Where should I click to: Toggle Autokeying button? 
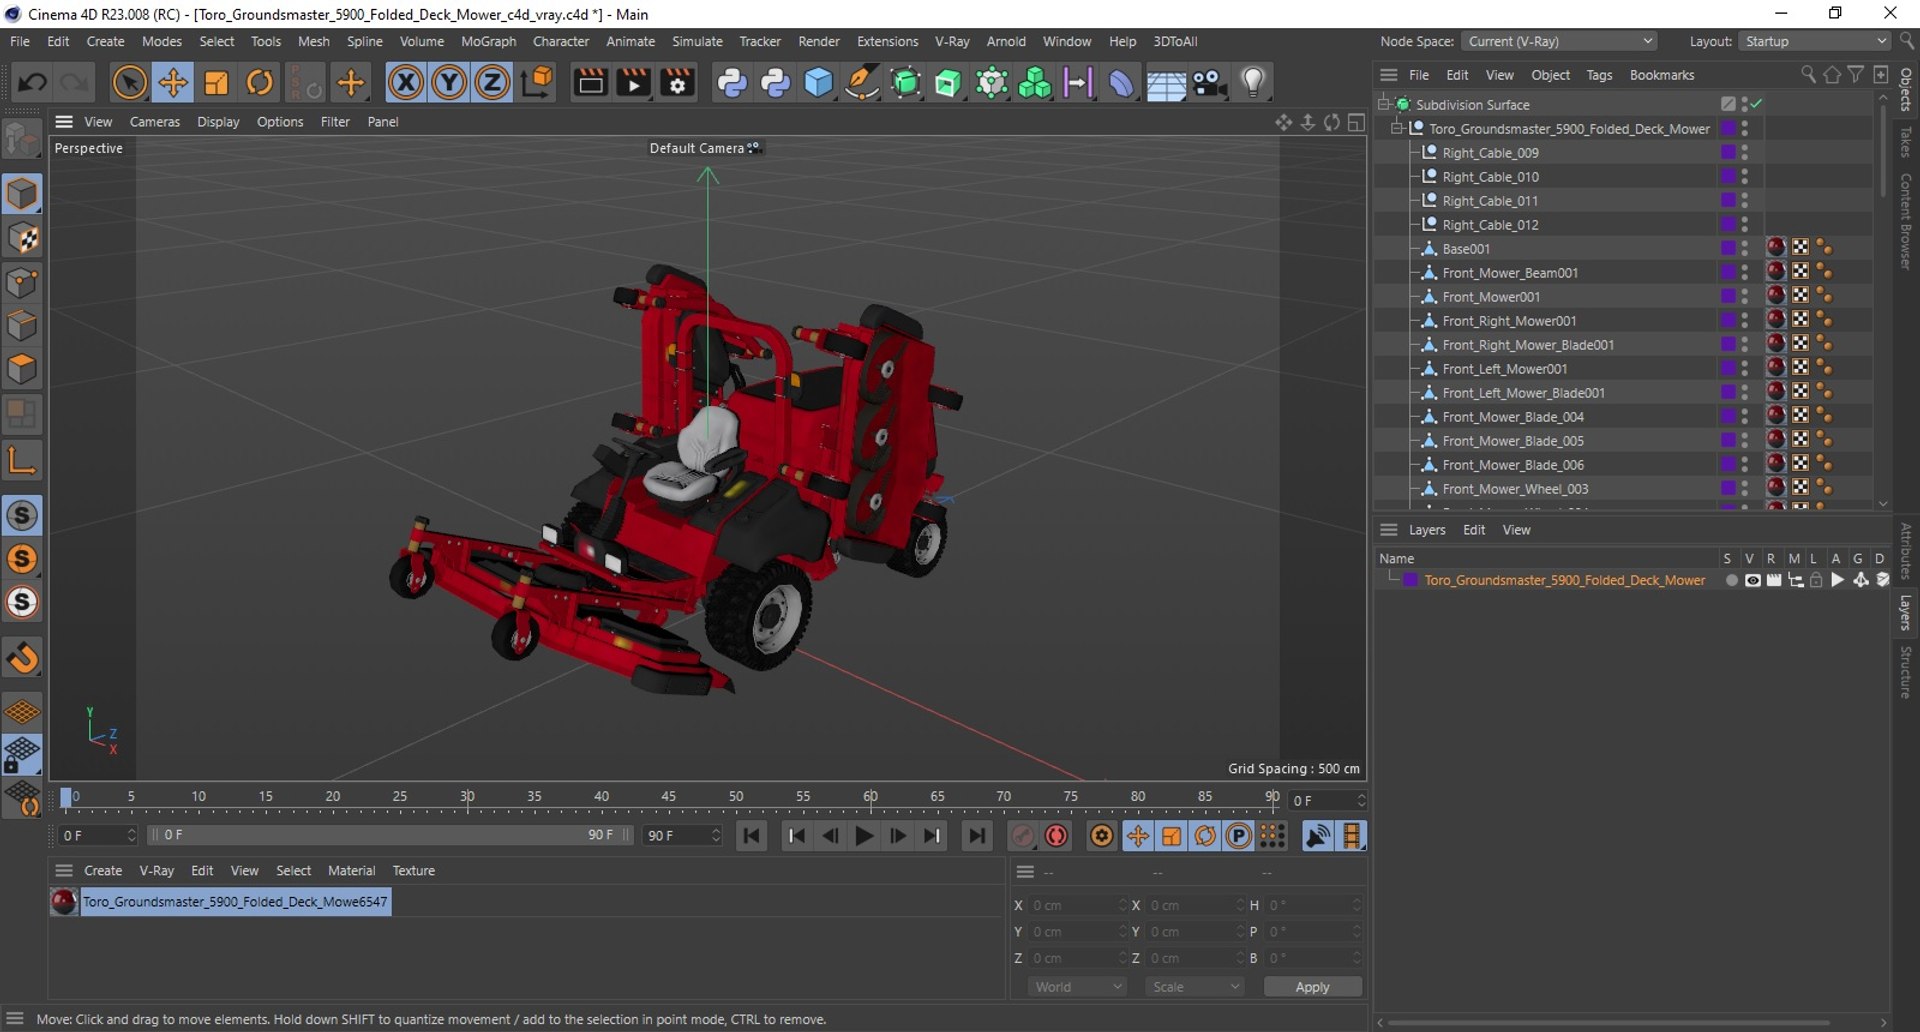pyautogui.click(x=1056, y=835)
